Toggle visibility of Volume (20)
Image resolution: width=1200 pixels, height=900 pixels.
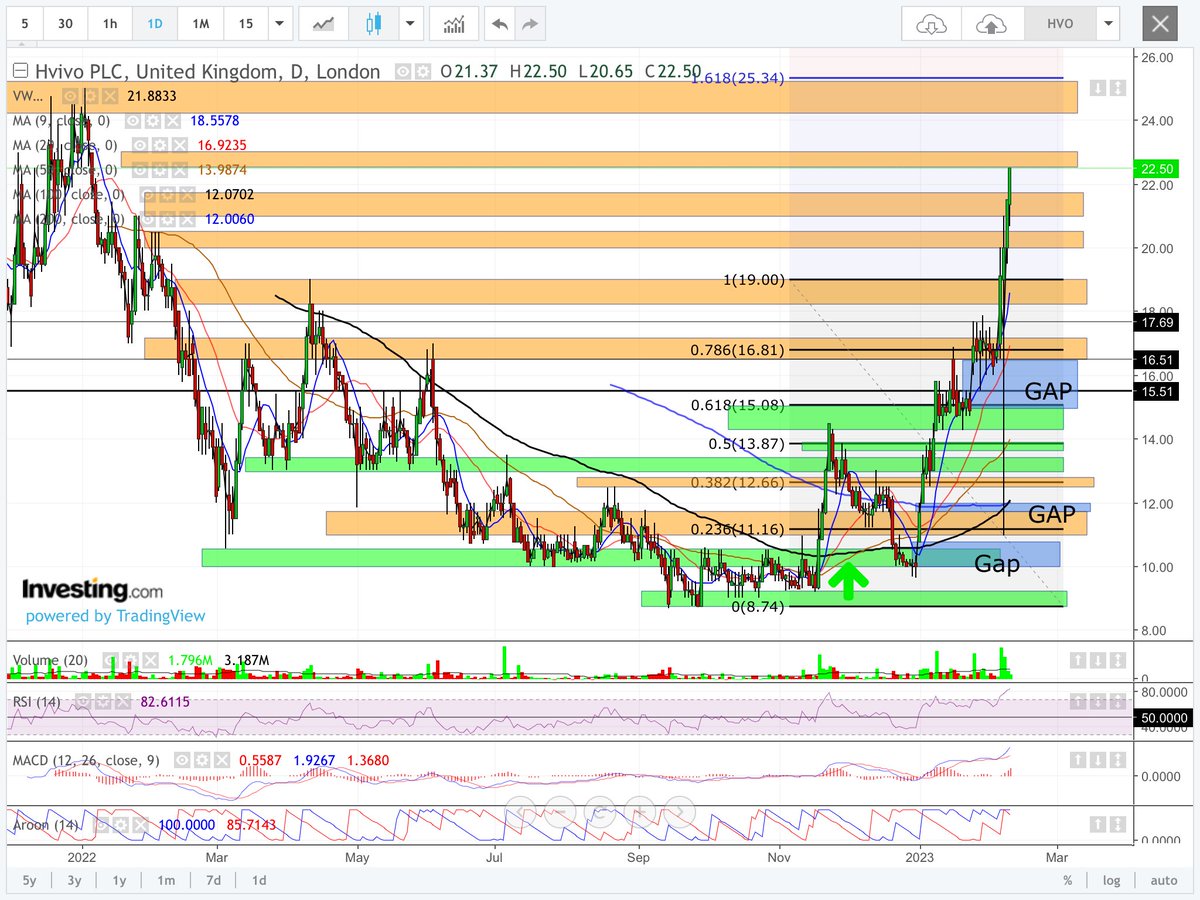click(x=111, y=660)
